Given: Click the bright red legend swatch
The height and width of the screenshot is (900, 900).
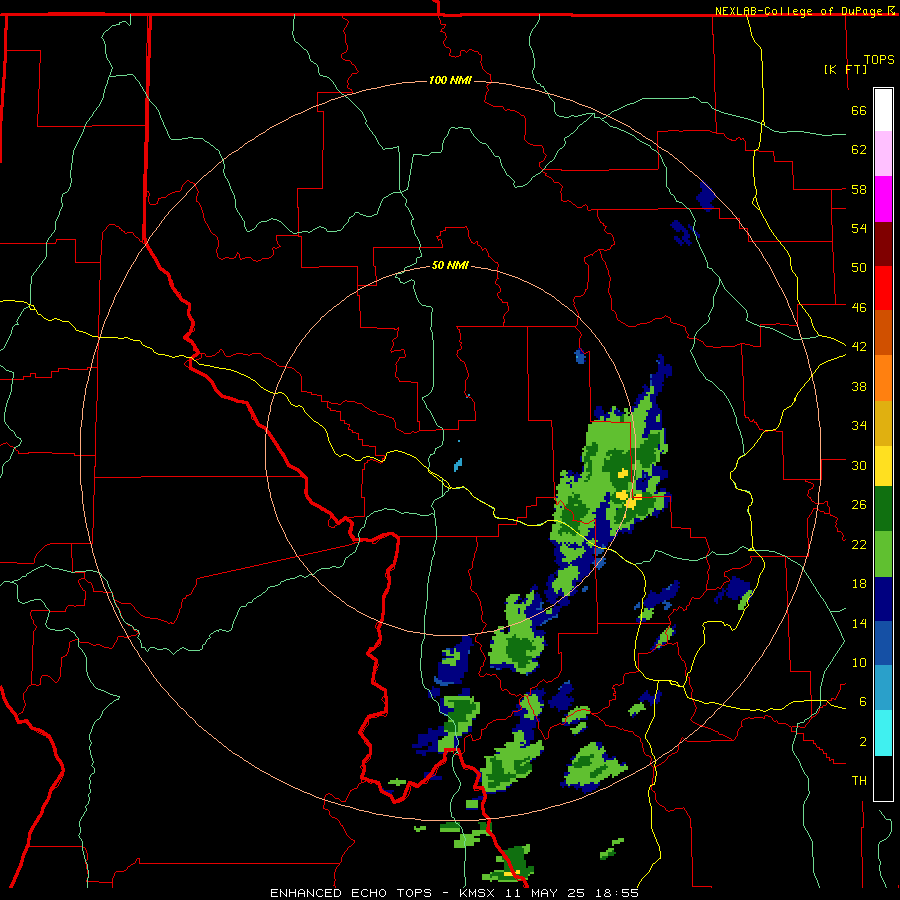Looking at the screenshot, I should 883,288.
